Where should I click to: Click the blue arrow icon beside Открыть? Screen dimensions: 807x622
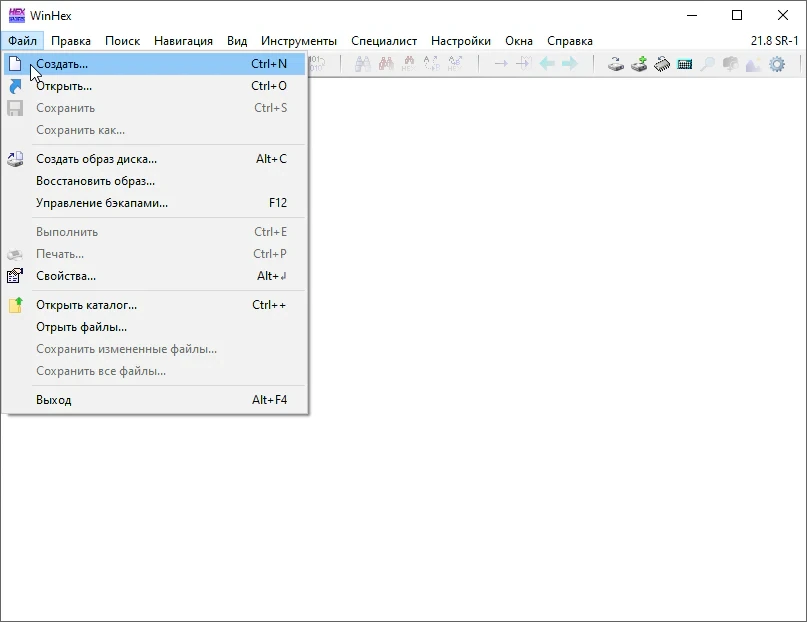click(x=15, y=86)
